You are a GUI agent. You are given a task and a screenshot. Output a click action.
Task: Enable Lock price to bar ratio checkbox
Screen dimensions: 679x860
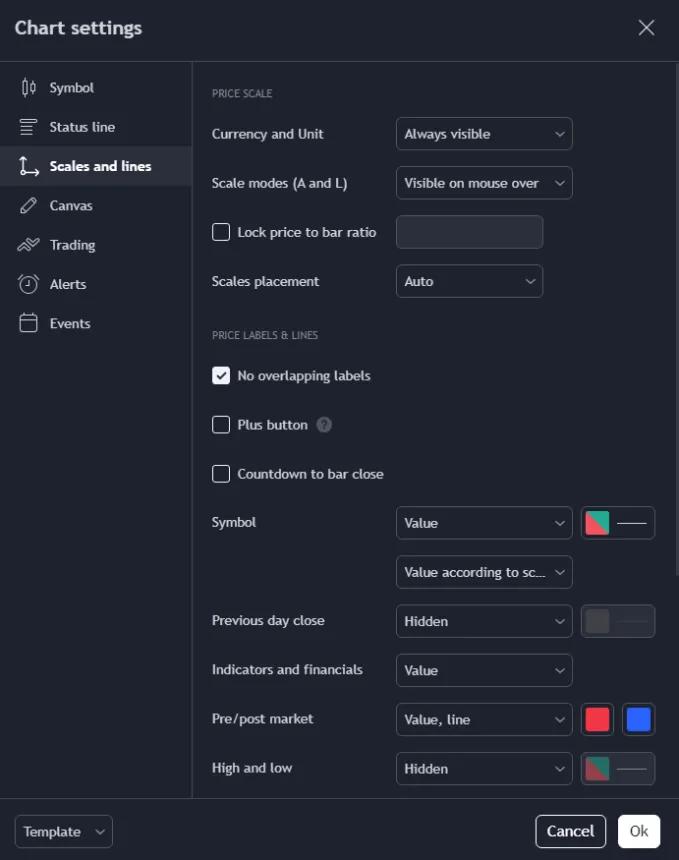coord(221,232)
